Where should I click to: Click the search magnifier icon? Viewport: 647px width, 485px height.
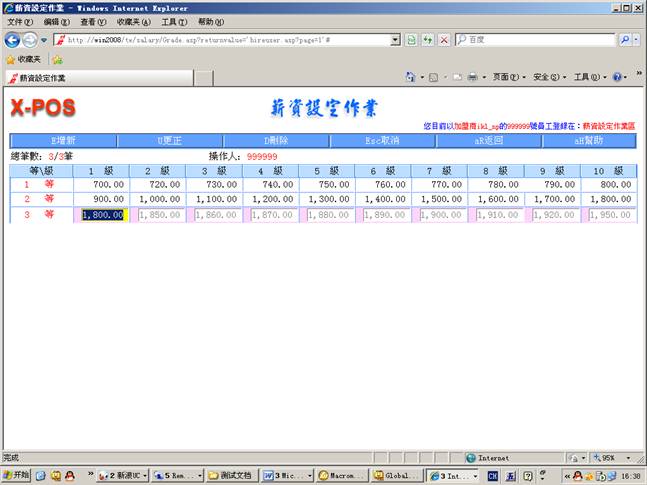click(625, 39)
